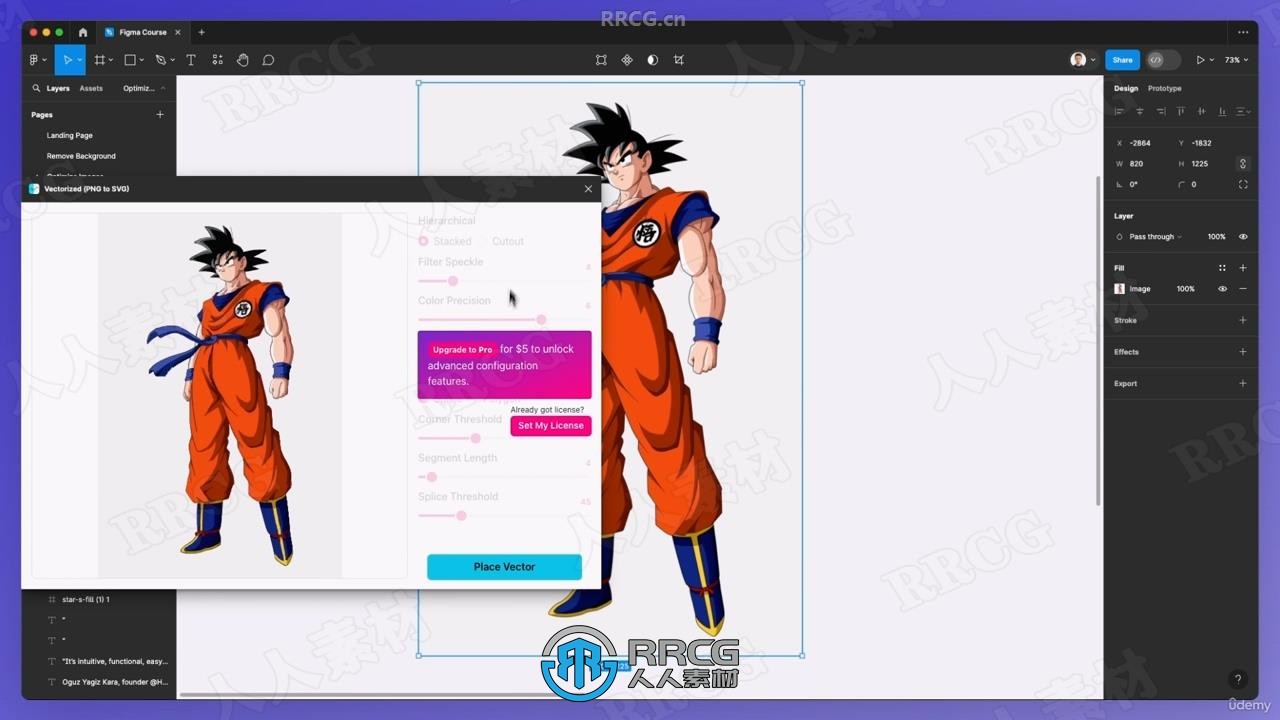Select the Cutout radio option

point(483,241)
